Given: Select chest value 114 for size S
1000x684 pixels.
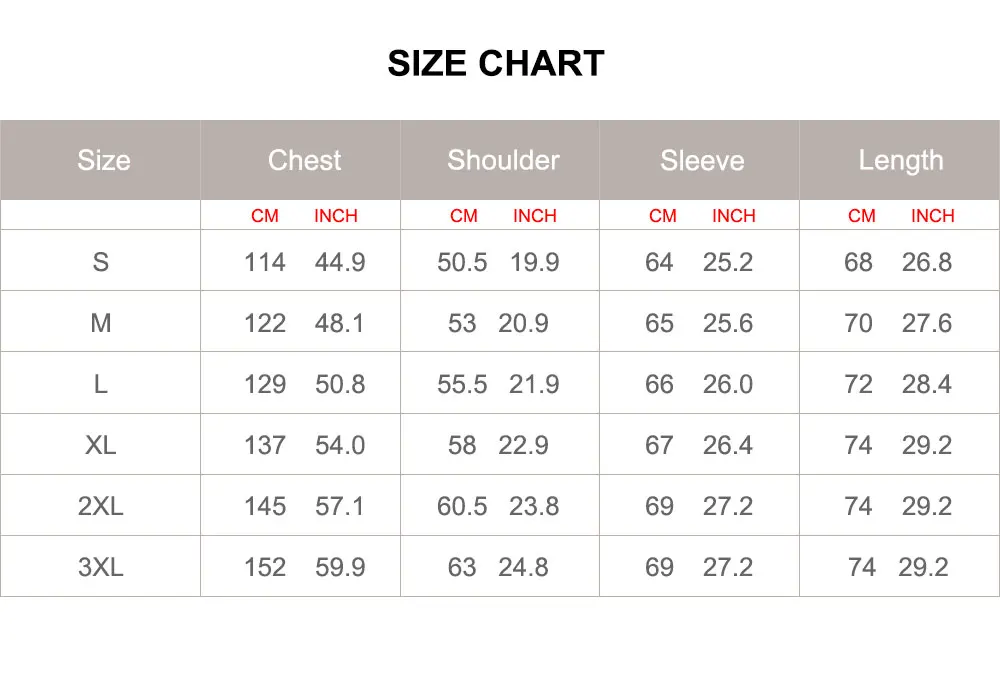Looking at the screenshot, I should pyautogui.click(x=265, y=262).
